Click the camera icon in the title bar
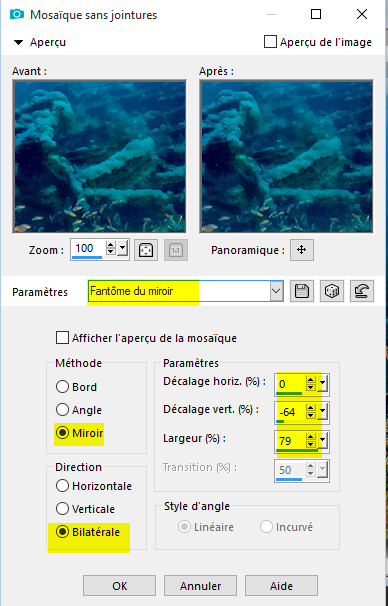Screen dimensions: 388x606 pyautogui.click(x=17, y=15)
